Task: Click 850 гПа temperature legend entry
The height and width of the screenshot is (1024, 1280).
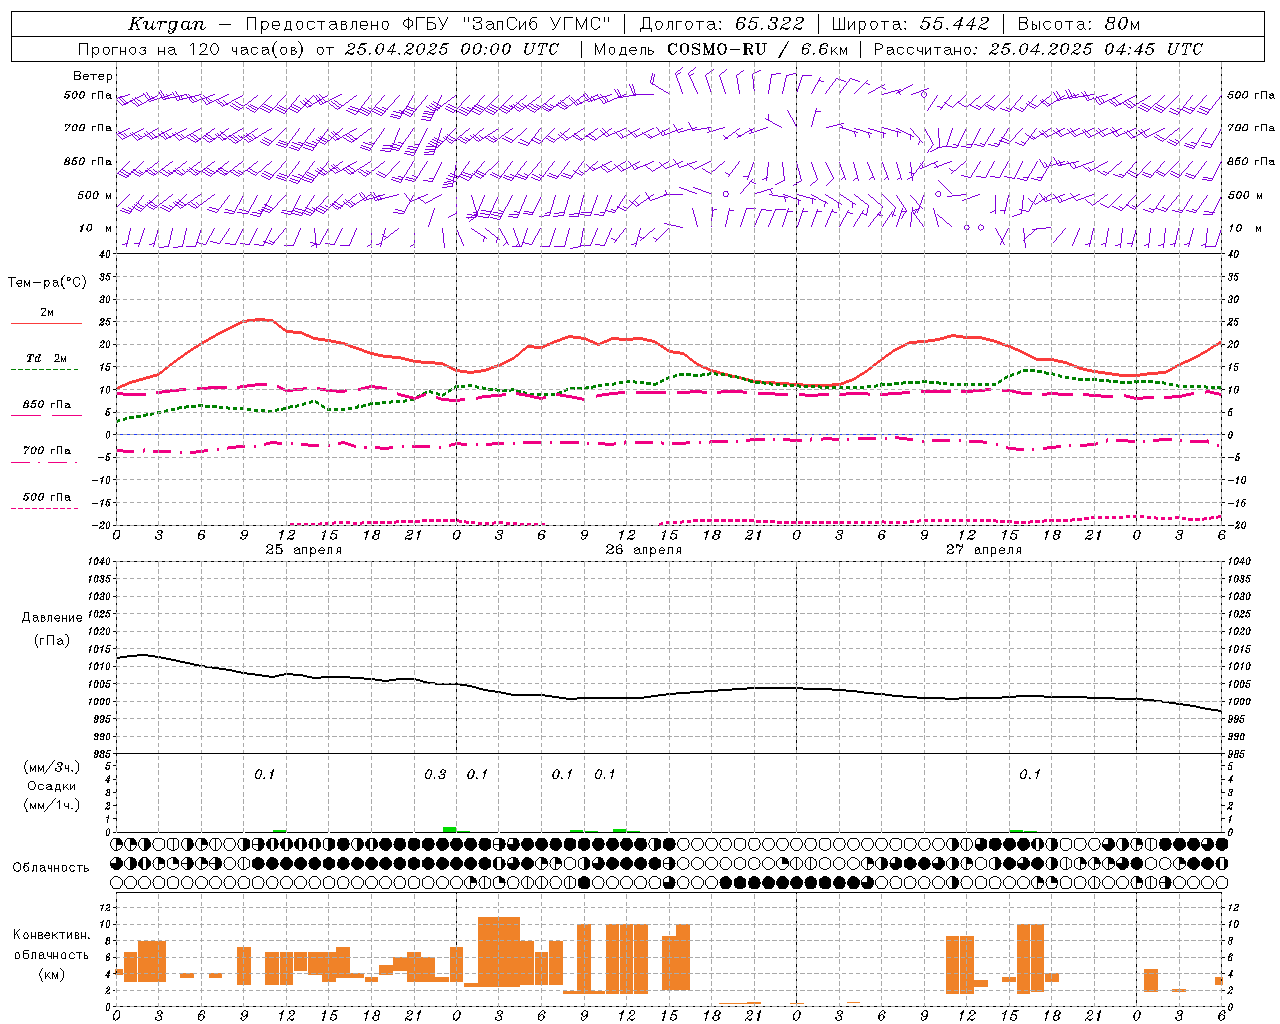Action: [x=47, y=405]
